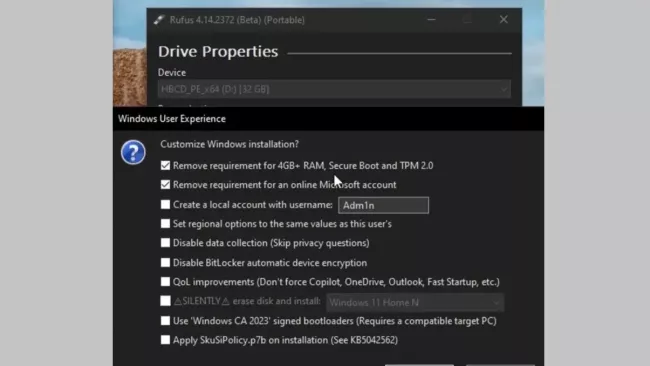Click the Device label in the Rufus window
This screenshot has width=650, height=366.
click(x=172, y=72)
